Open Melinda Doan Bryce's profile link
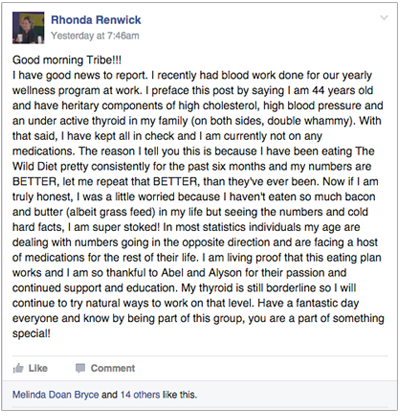The width and height of the screenshot is (400, 418). 56,395
